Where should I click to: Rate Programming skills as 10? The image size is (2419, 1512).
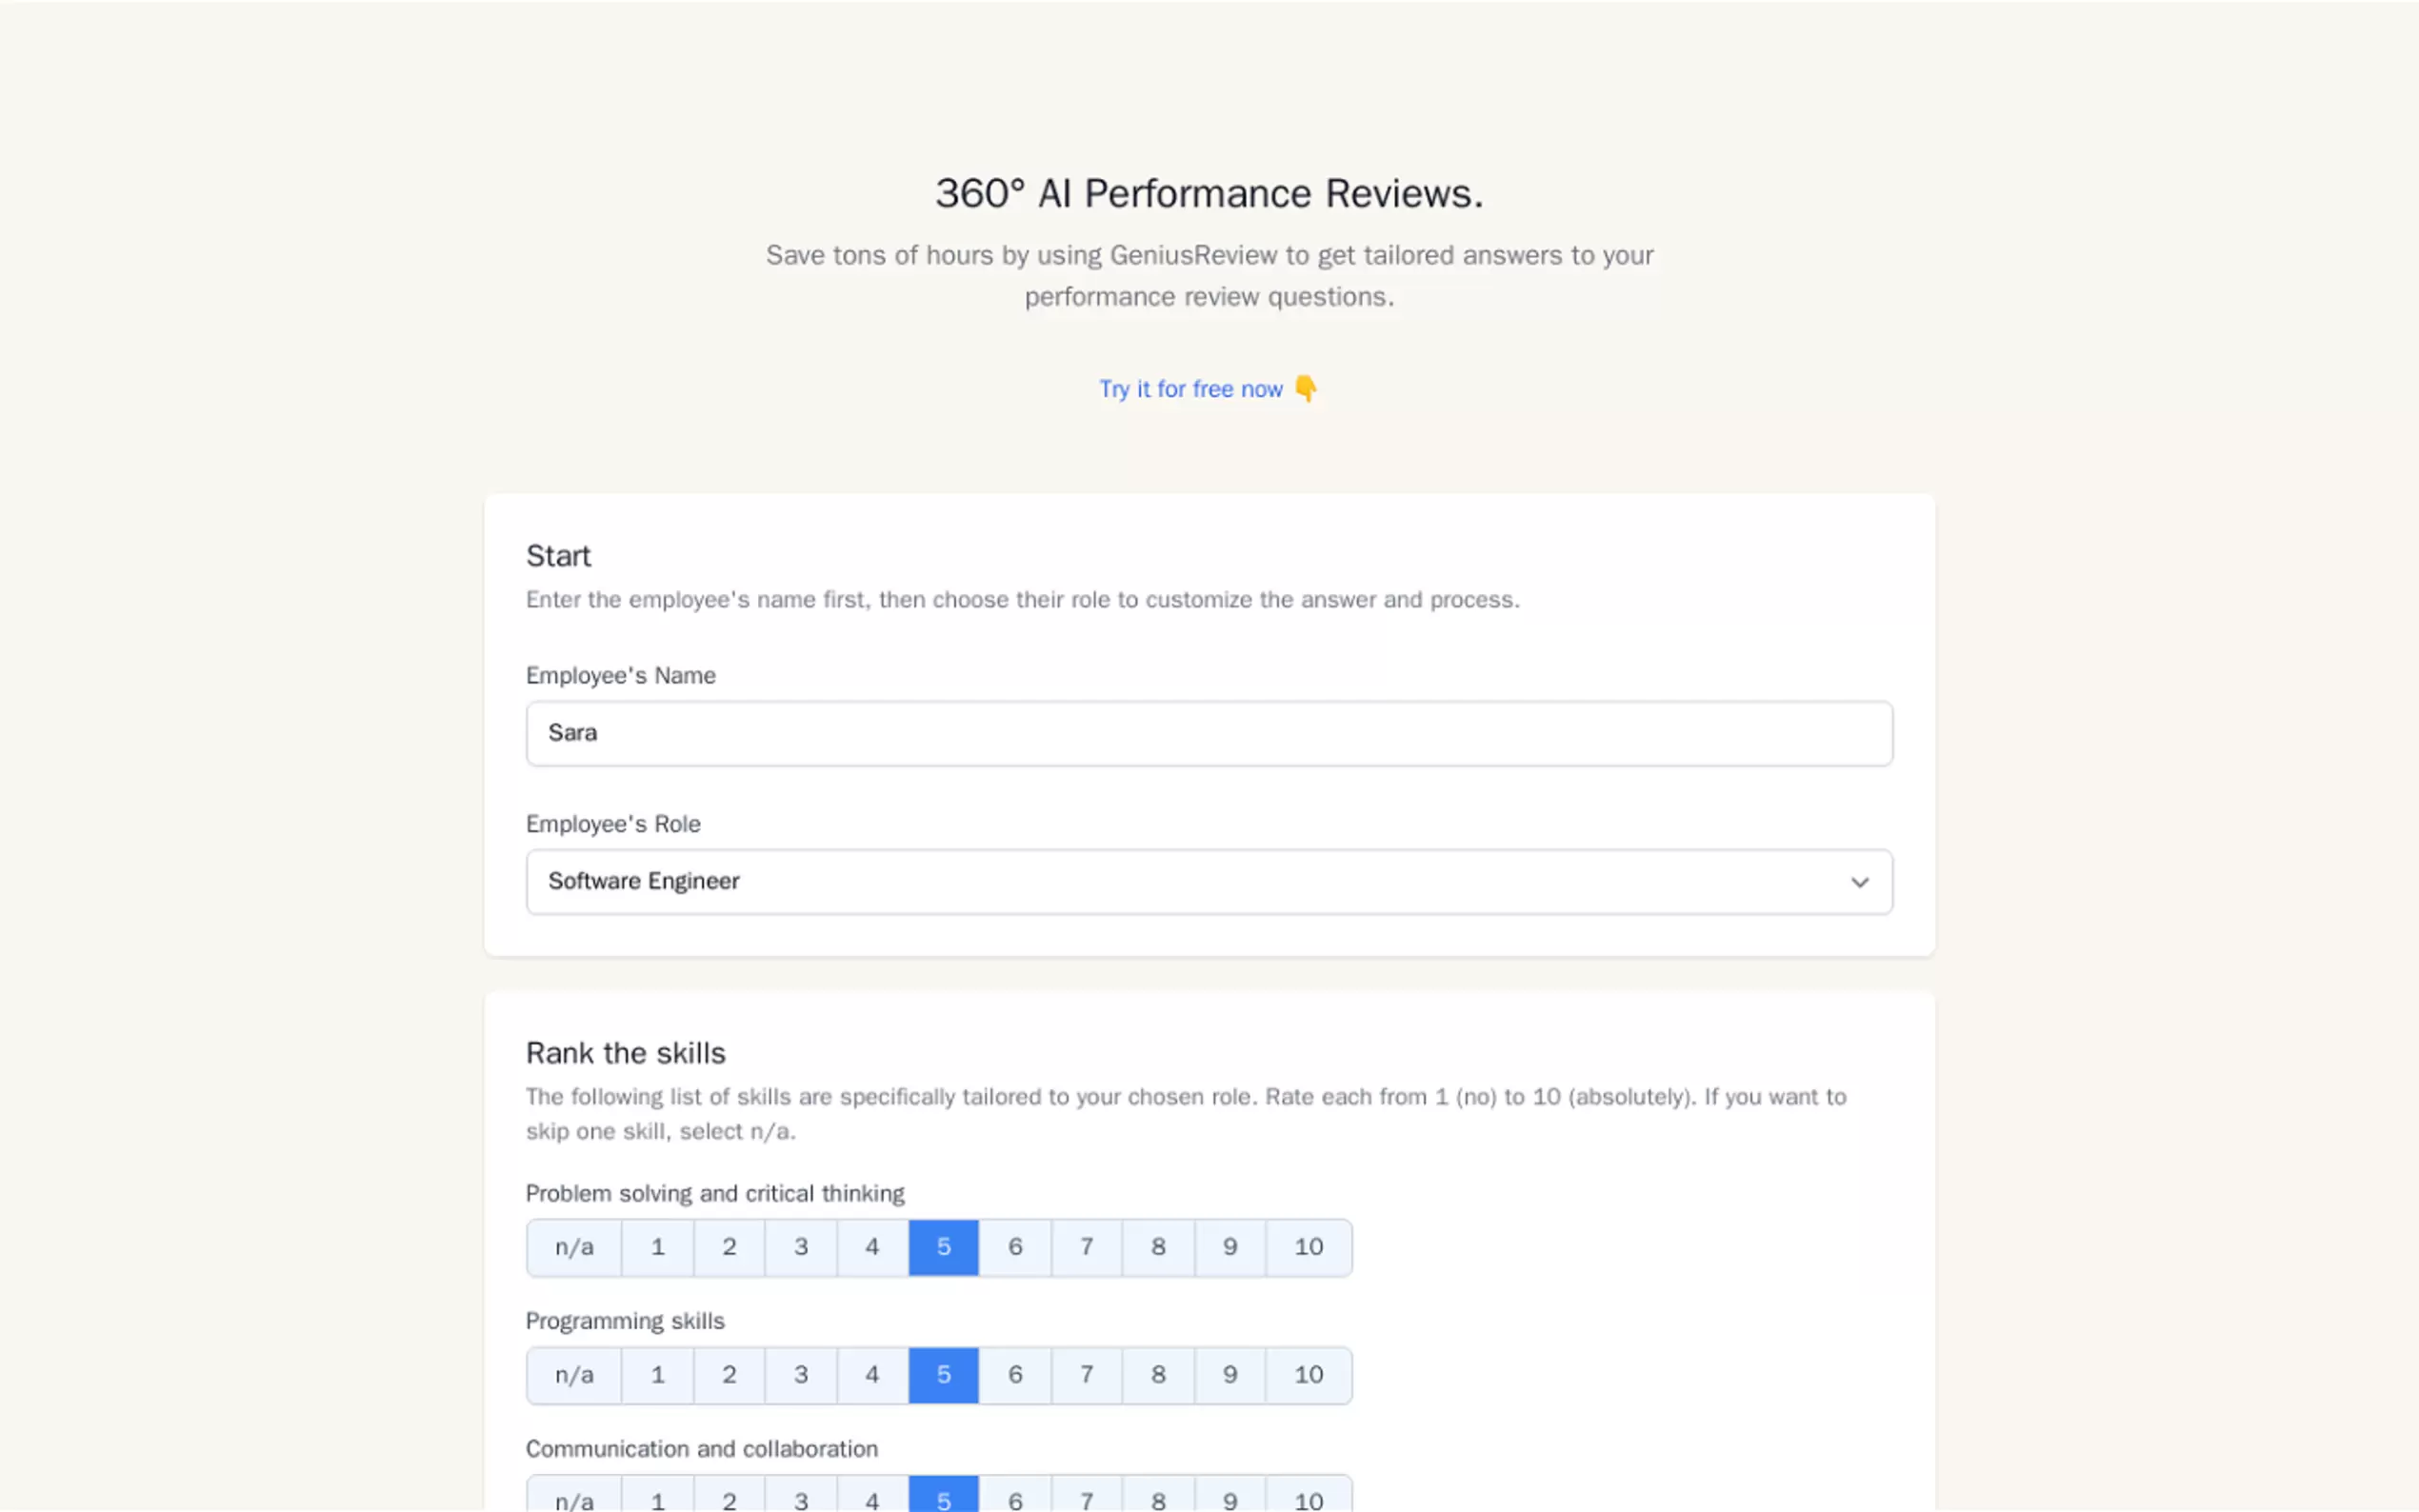click(x=1308, y=1375)
